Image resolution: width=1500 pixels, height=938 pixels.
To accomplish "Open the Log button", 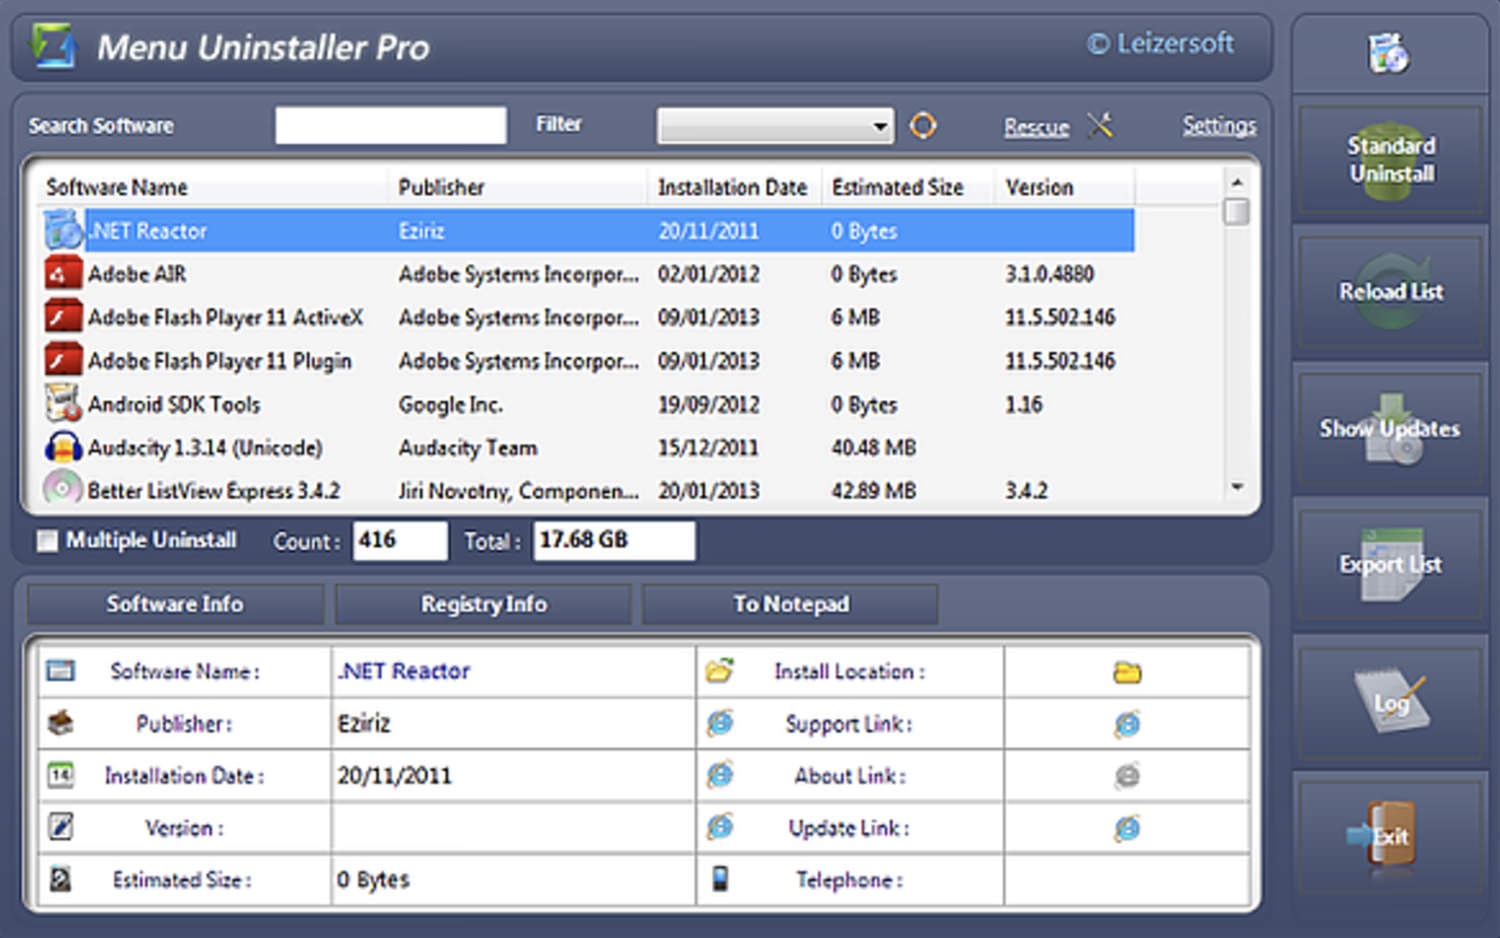I will [1390, 703].
